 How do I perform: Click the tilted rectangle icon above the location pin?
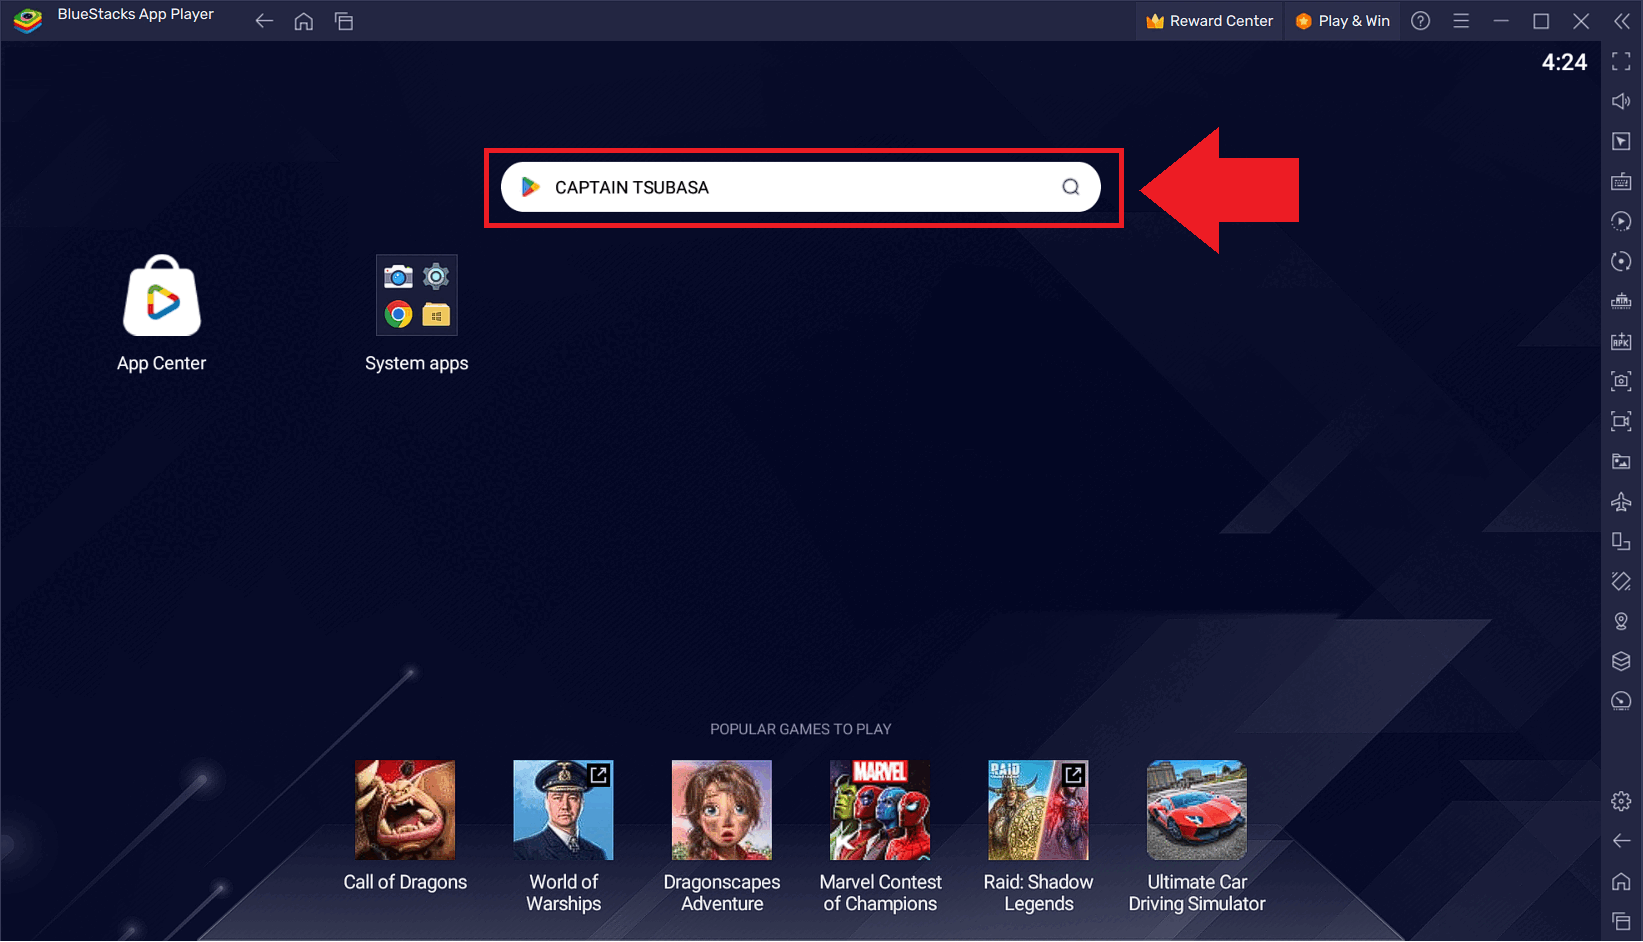1621,581
